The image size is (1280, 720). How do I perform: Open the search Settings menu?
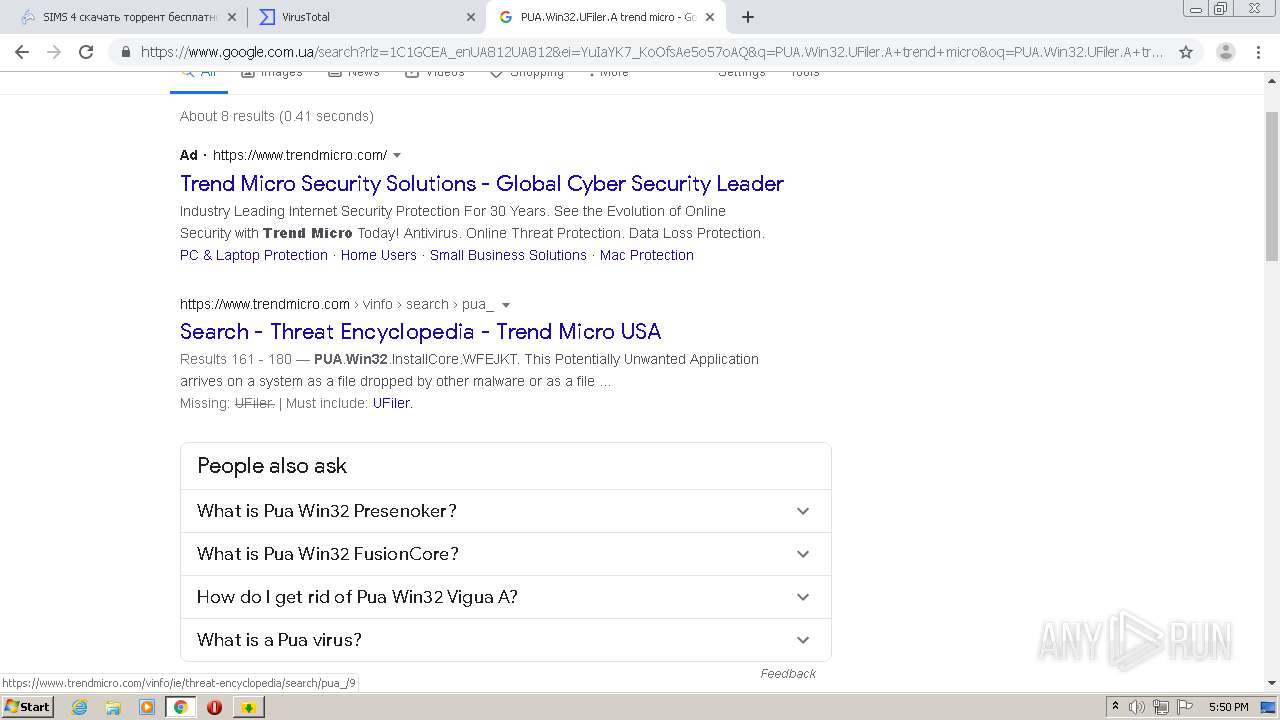point(741,73)
